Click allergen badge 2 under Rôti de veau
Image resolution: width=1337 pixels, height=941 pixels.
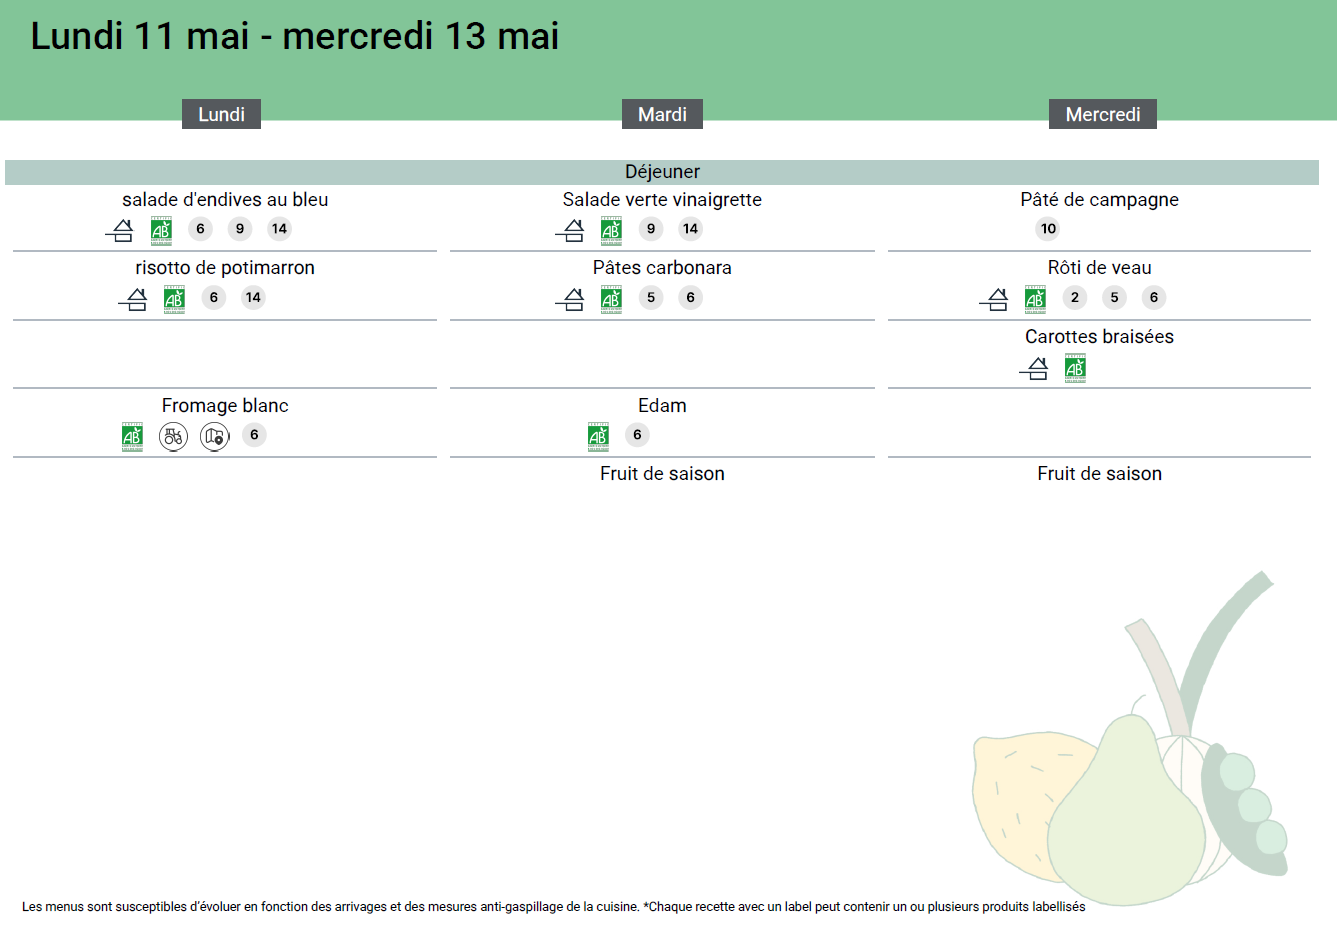[x=1074, y=297]
